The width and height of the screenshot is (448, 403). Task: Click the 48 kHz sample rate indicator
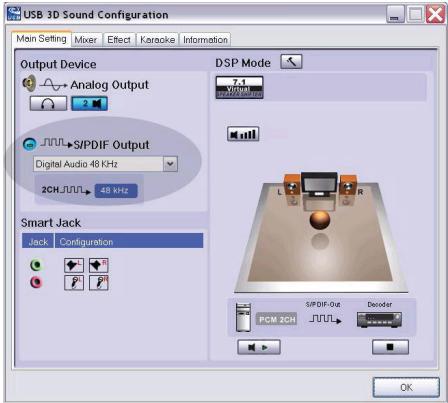click(x=116, y=190)
